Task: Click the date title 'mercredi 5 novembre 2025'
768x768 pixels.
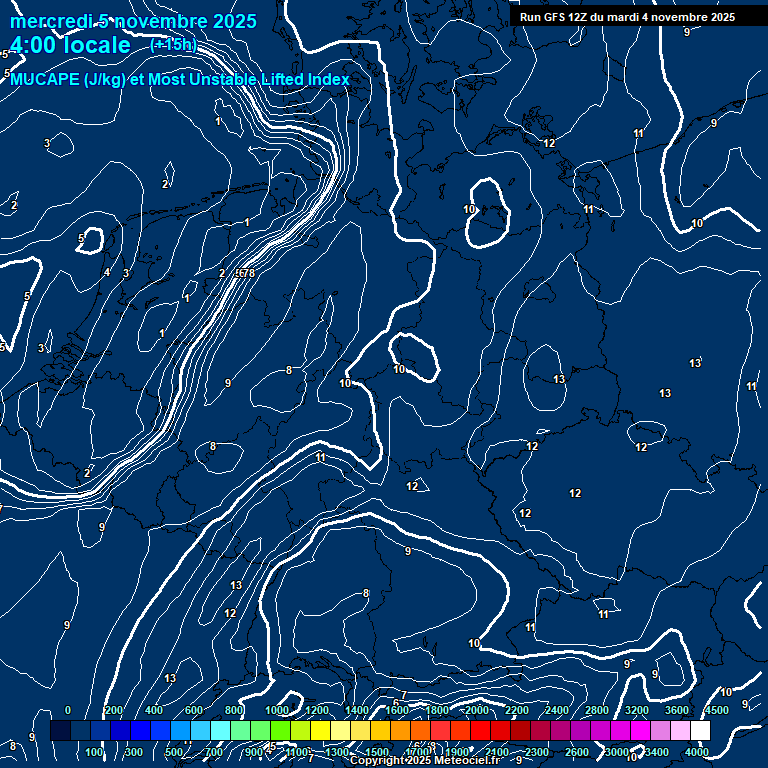Action: pos(133,21)
